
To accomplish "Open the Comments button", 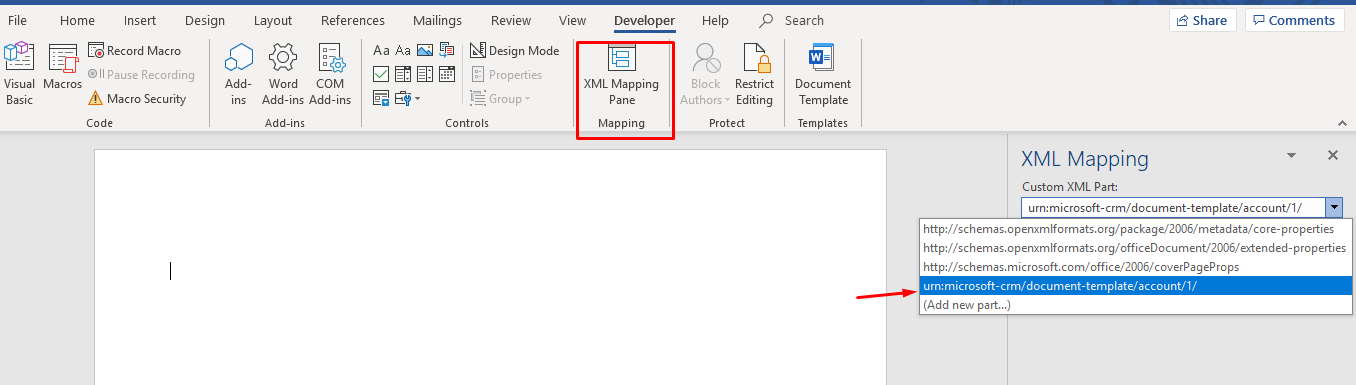I will pyautogui.click(x=1294, y=20).
